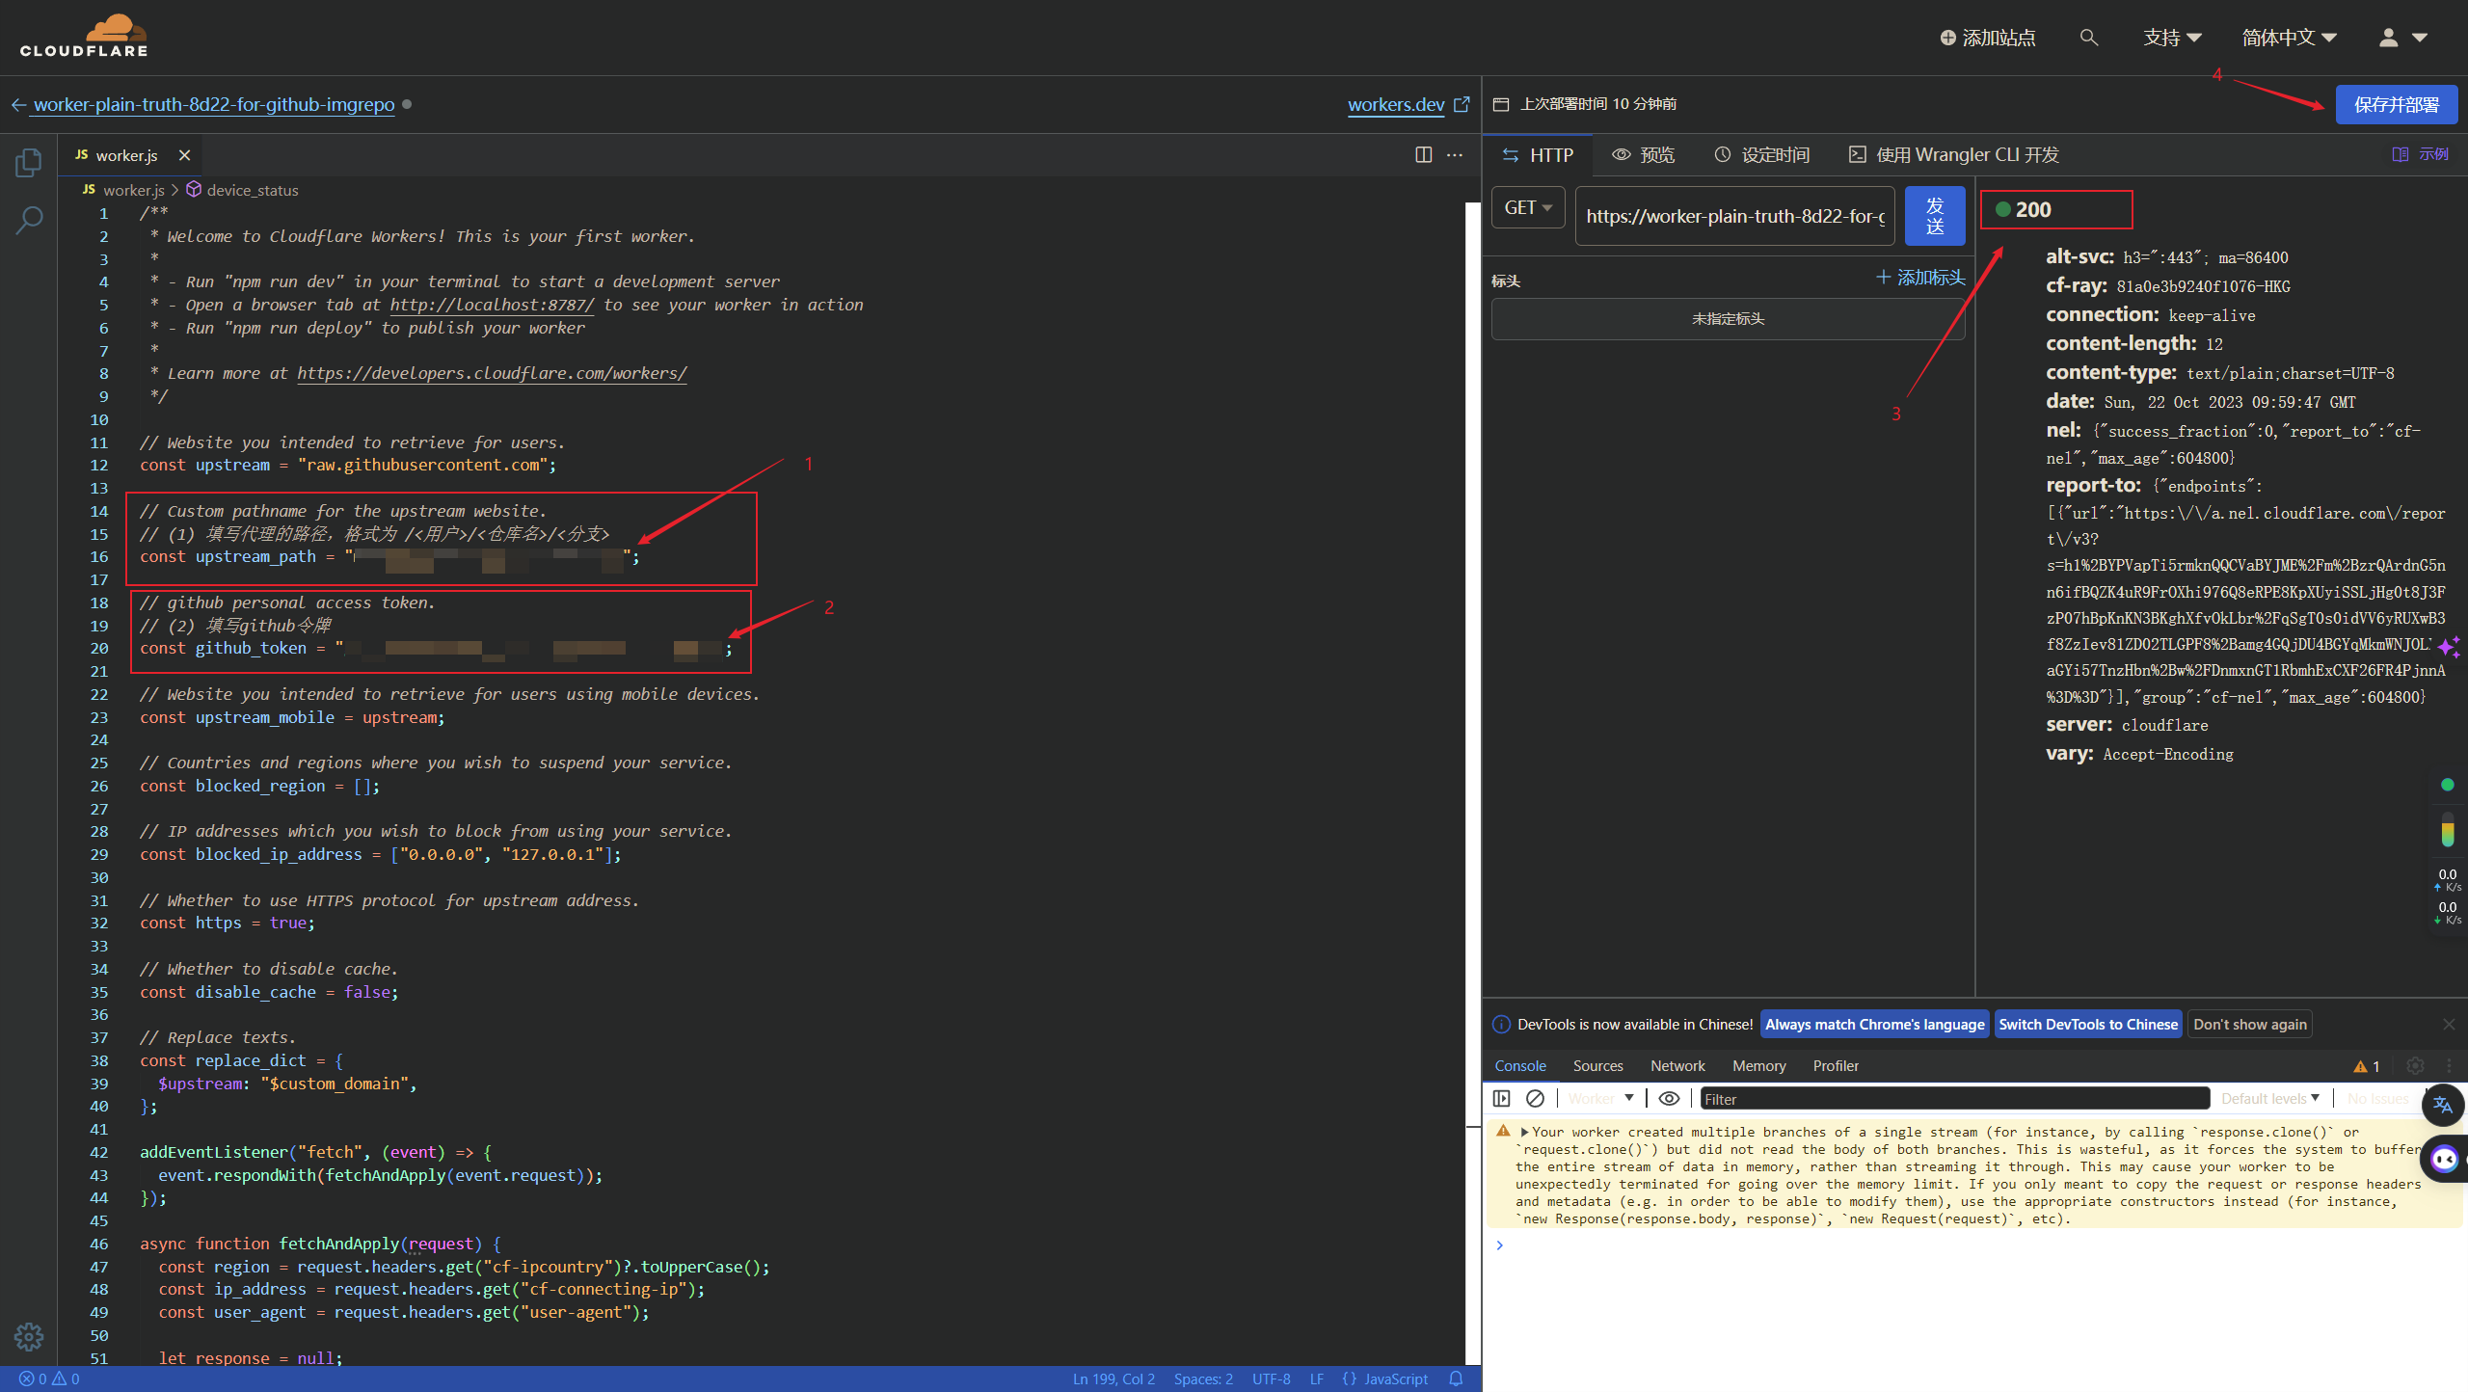
Task: Click 添加标头 add header
Action: coord(1920,278)
